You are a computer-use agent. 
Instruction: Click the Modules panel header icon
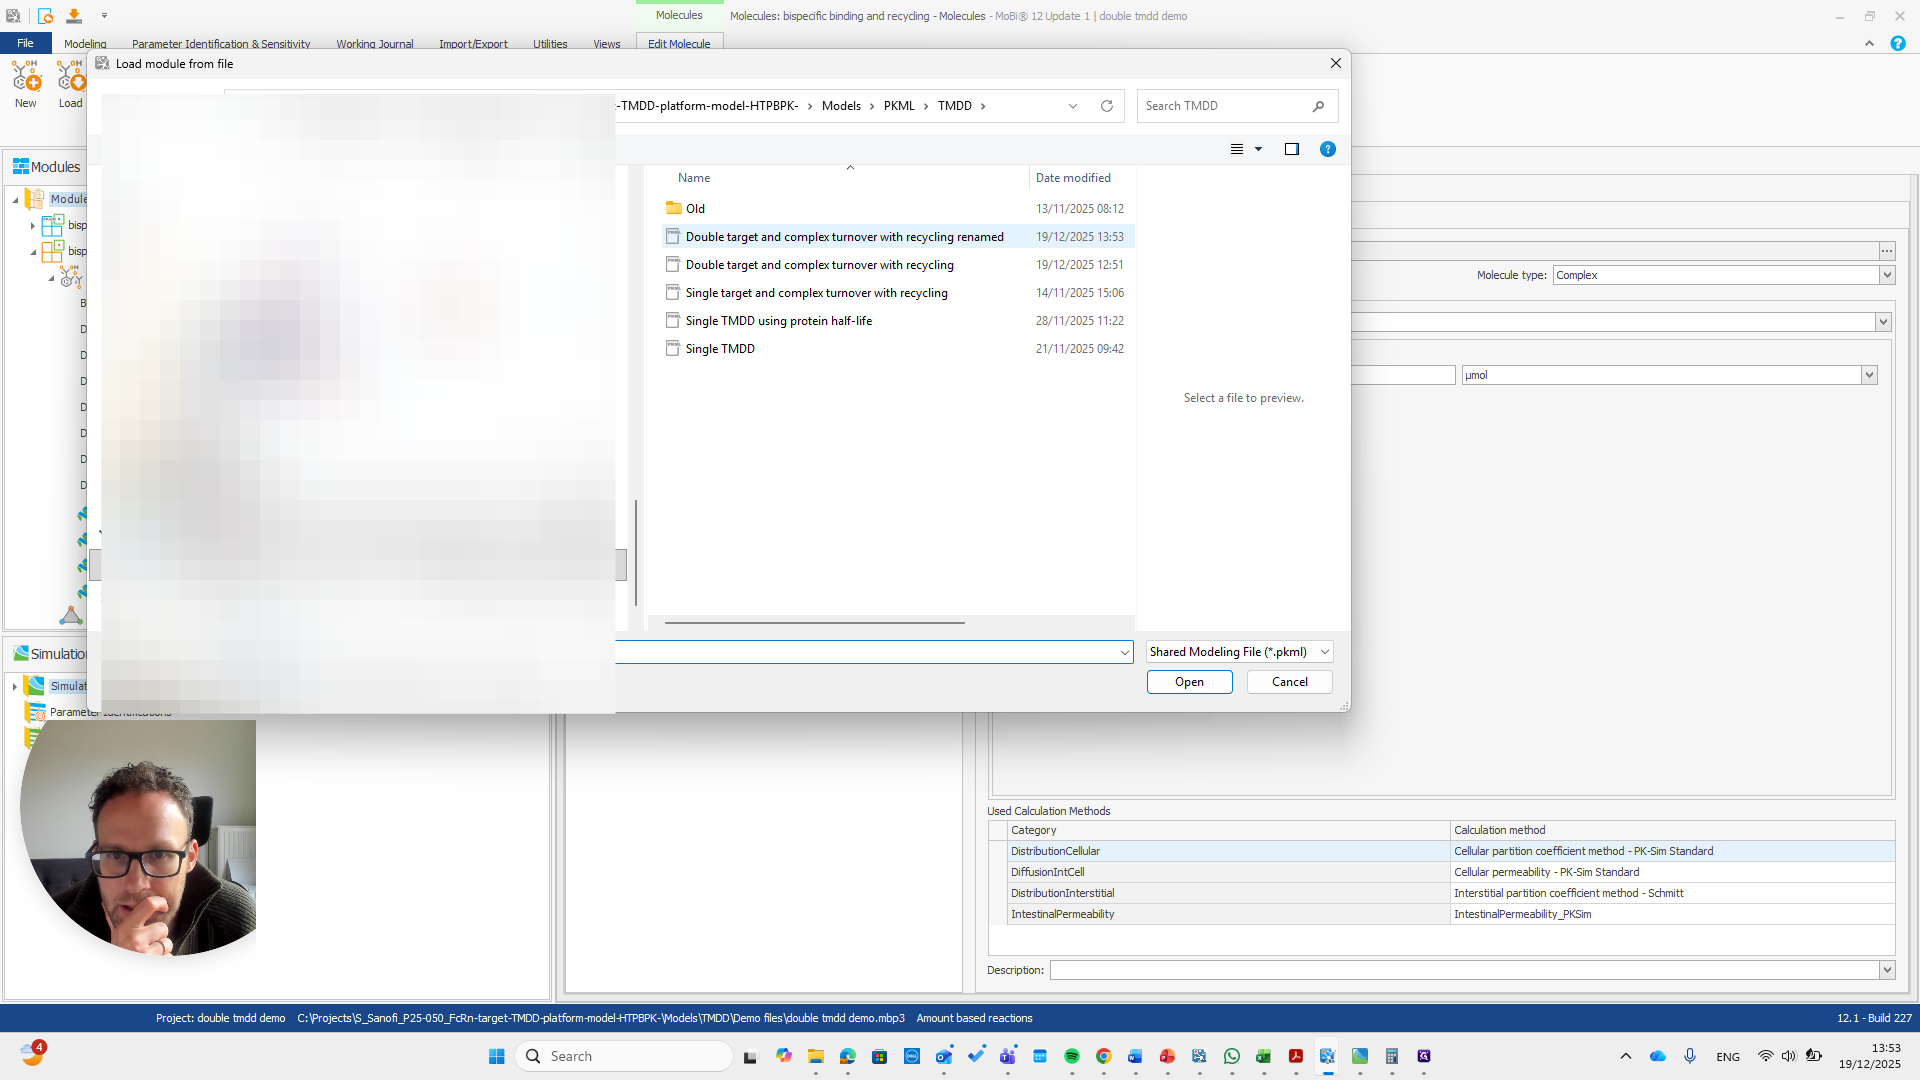click(21, 166)
